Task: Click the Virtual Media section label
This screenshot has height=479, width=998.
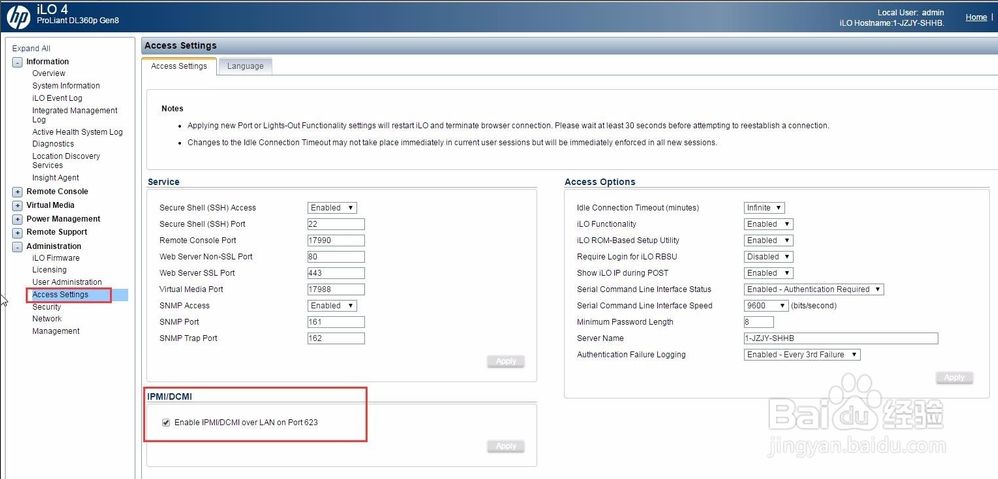Action: 50,205
